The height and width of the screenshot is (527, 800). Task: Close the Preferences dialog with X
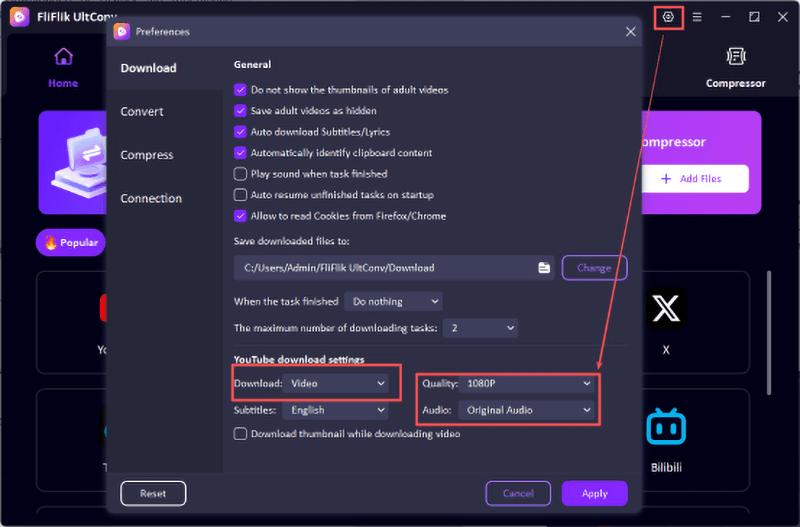point(630,32)
